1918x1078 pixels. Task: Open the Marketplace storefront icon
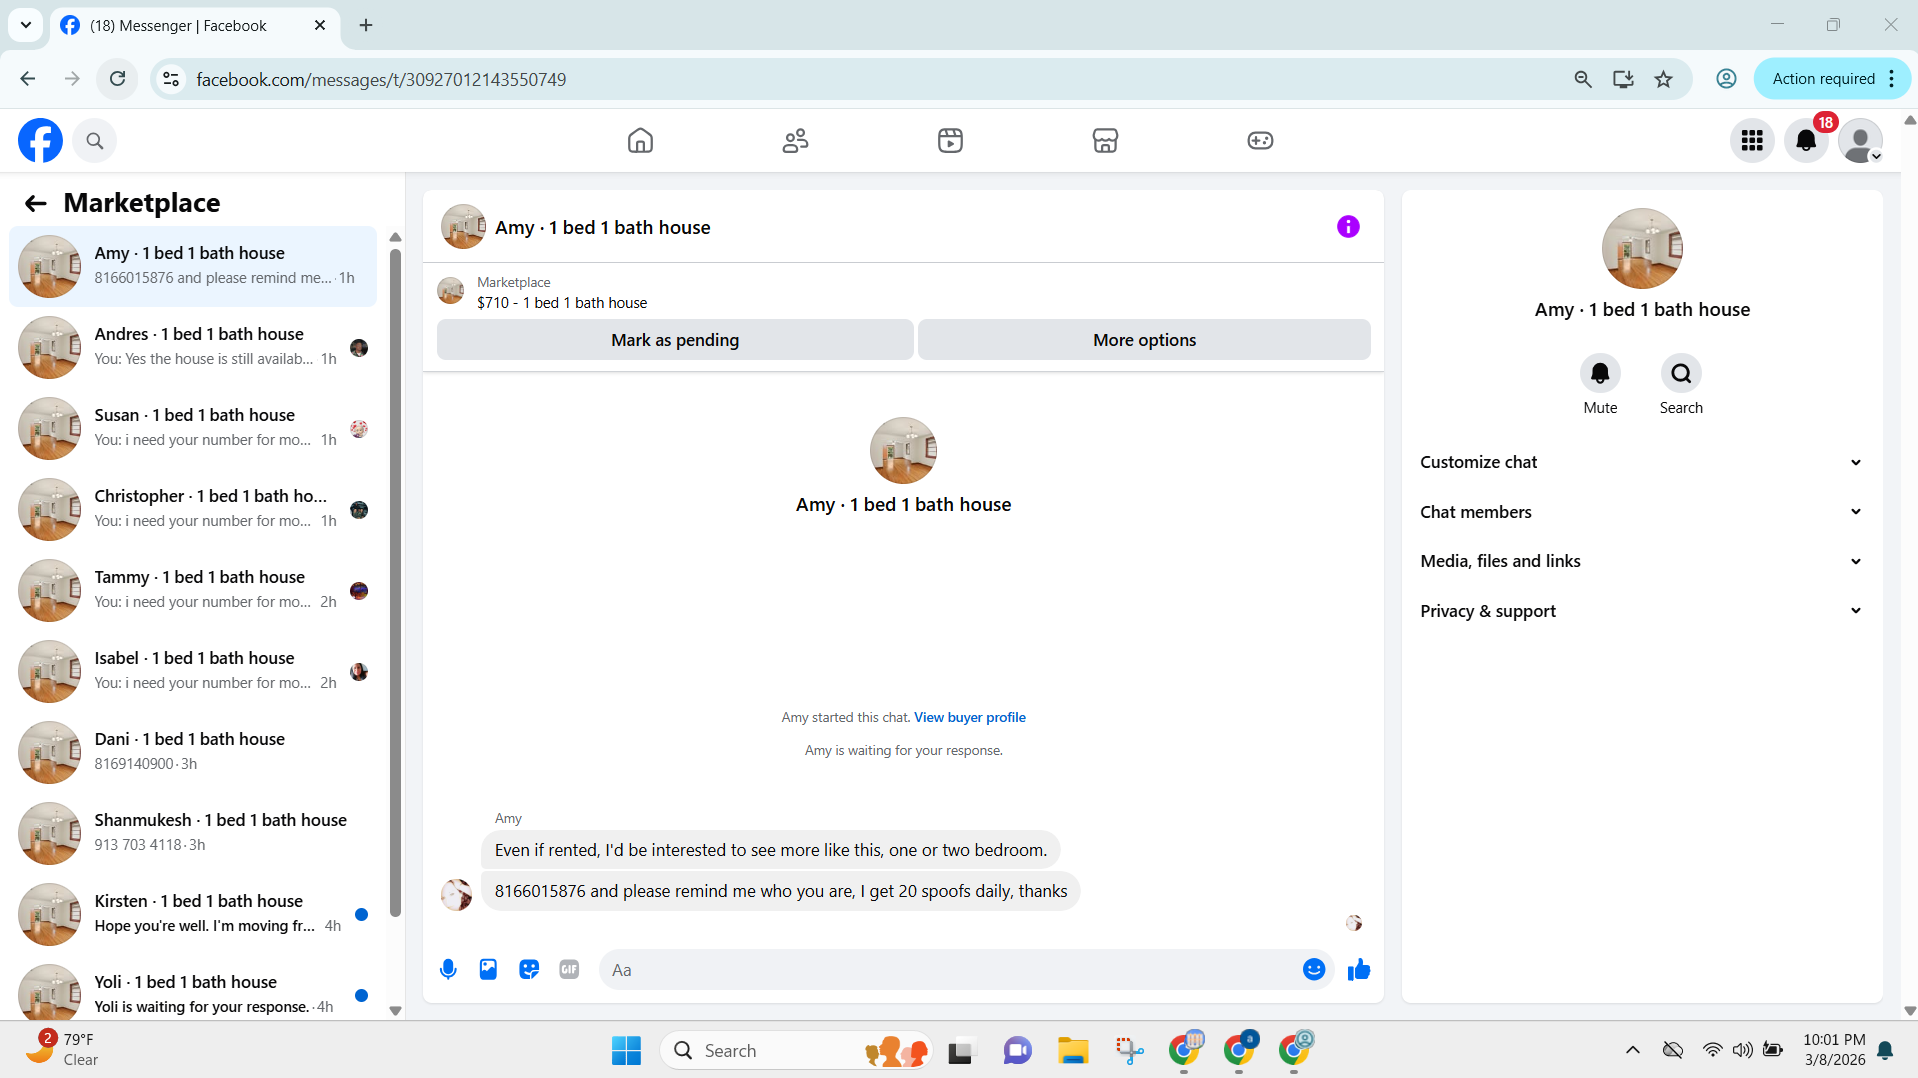pos(1105,141)
